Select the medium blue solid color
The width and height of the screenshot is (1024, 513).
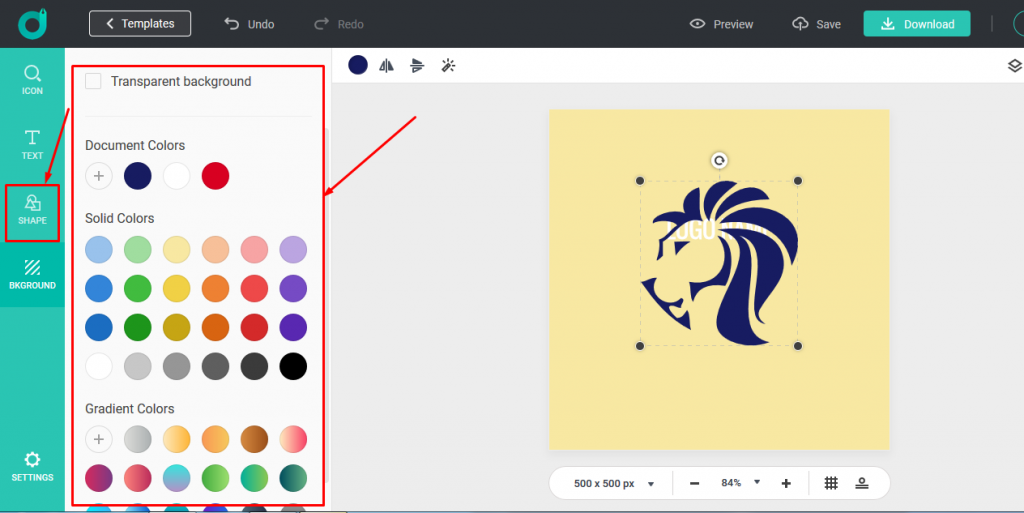tap(99, 288)
